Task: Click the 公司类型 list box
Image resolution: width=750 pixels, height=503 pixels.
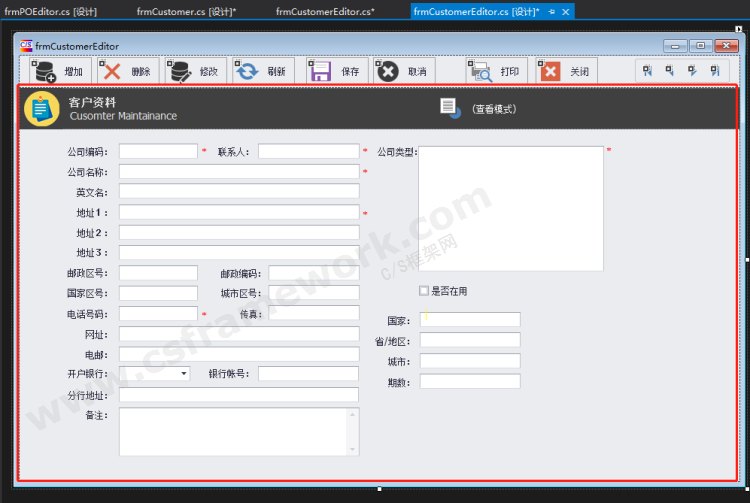Action: coord(510,208)
